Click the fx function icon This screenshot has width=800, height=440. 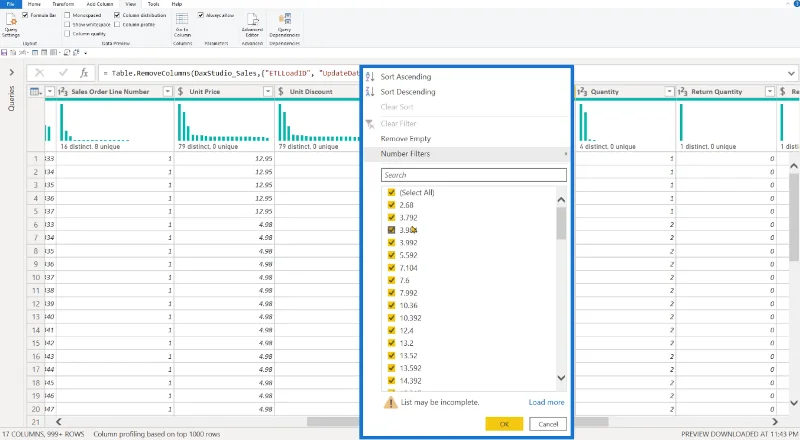(x=84, y=73)
